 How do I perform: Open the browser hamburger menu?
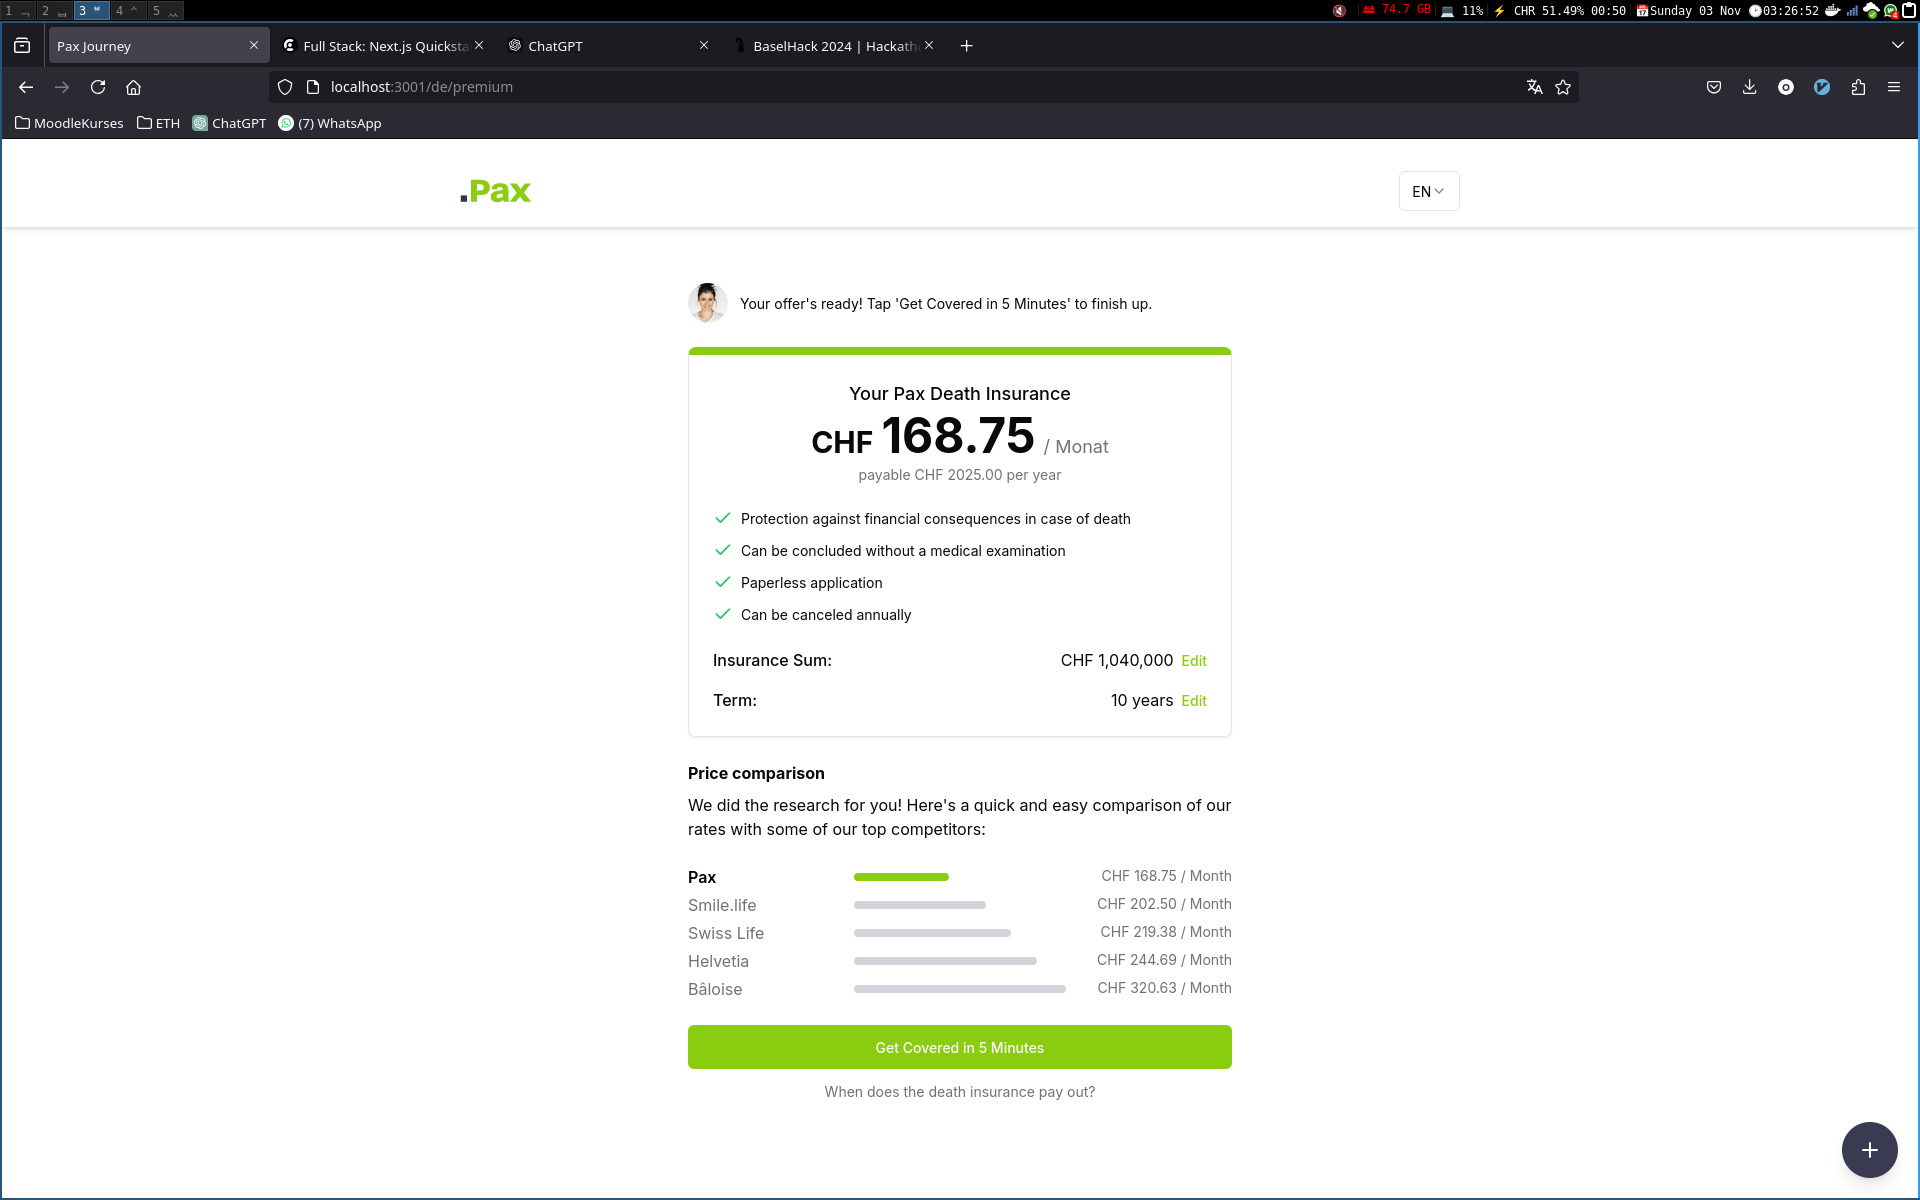1894,87
